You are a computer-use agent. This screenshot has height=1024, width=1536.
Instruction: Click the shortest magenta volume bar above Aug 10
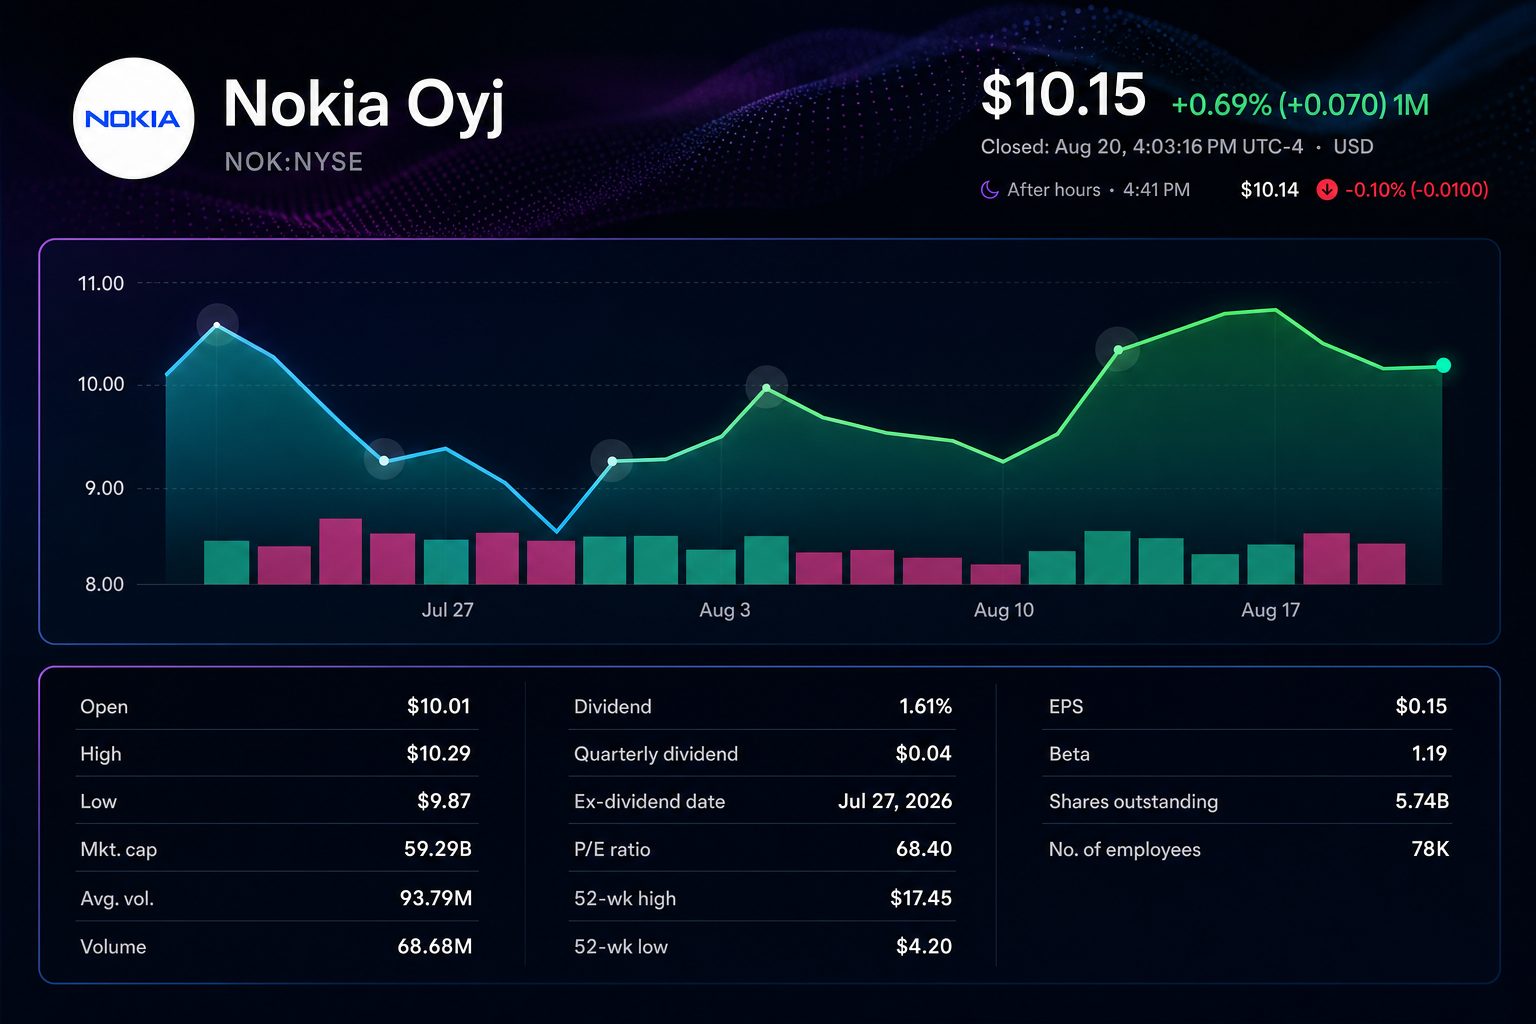[x=996, y=574]
